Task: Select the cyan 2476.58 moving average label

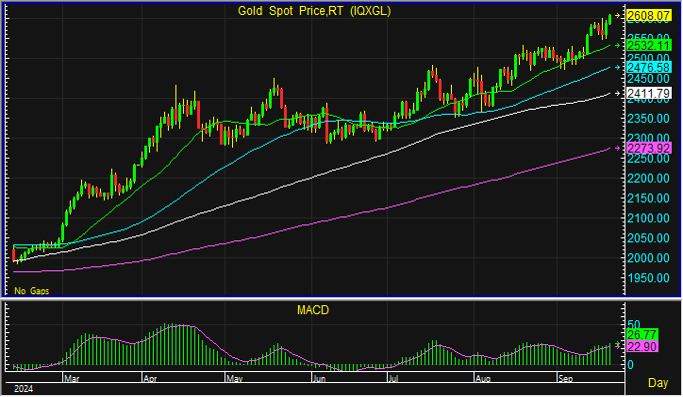Action: click(x=648, y=68)
